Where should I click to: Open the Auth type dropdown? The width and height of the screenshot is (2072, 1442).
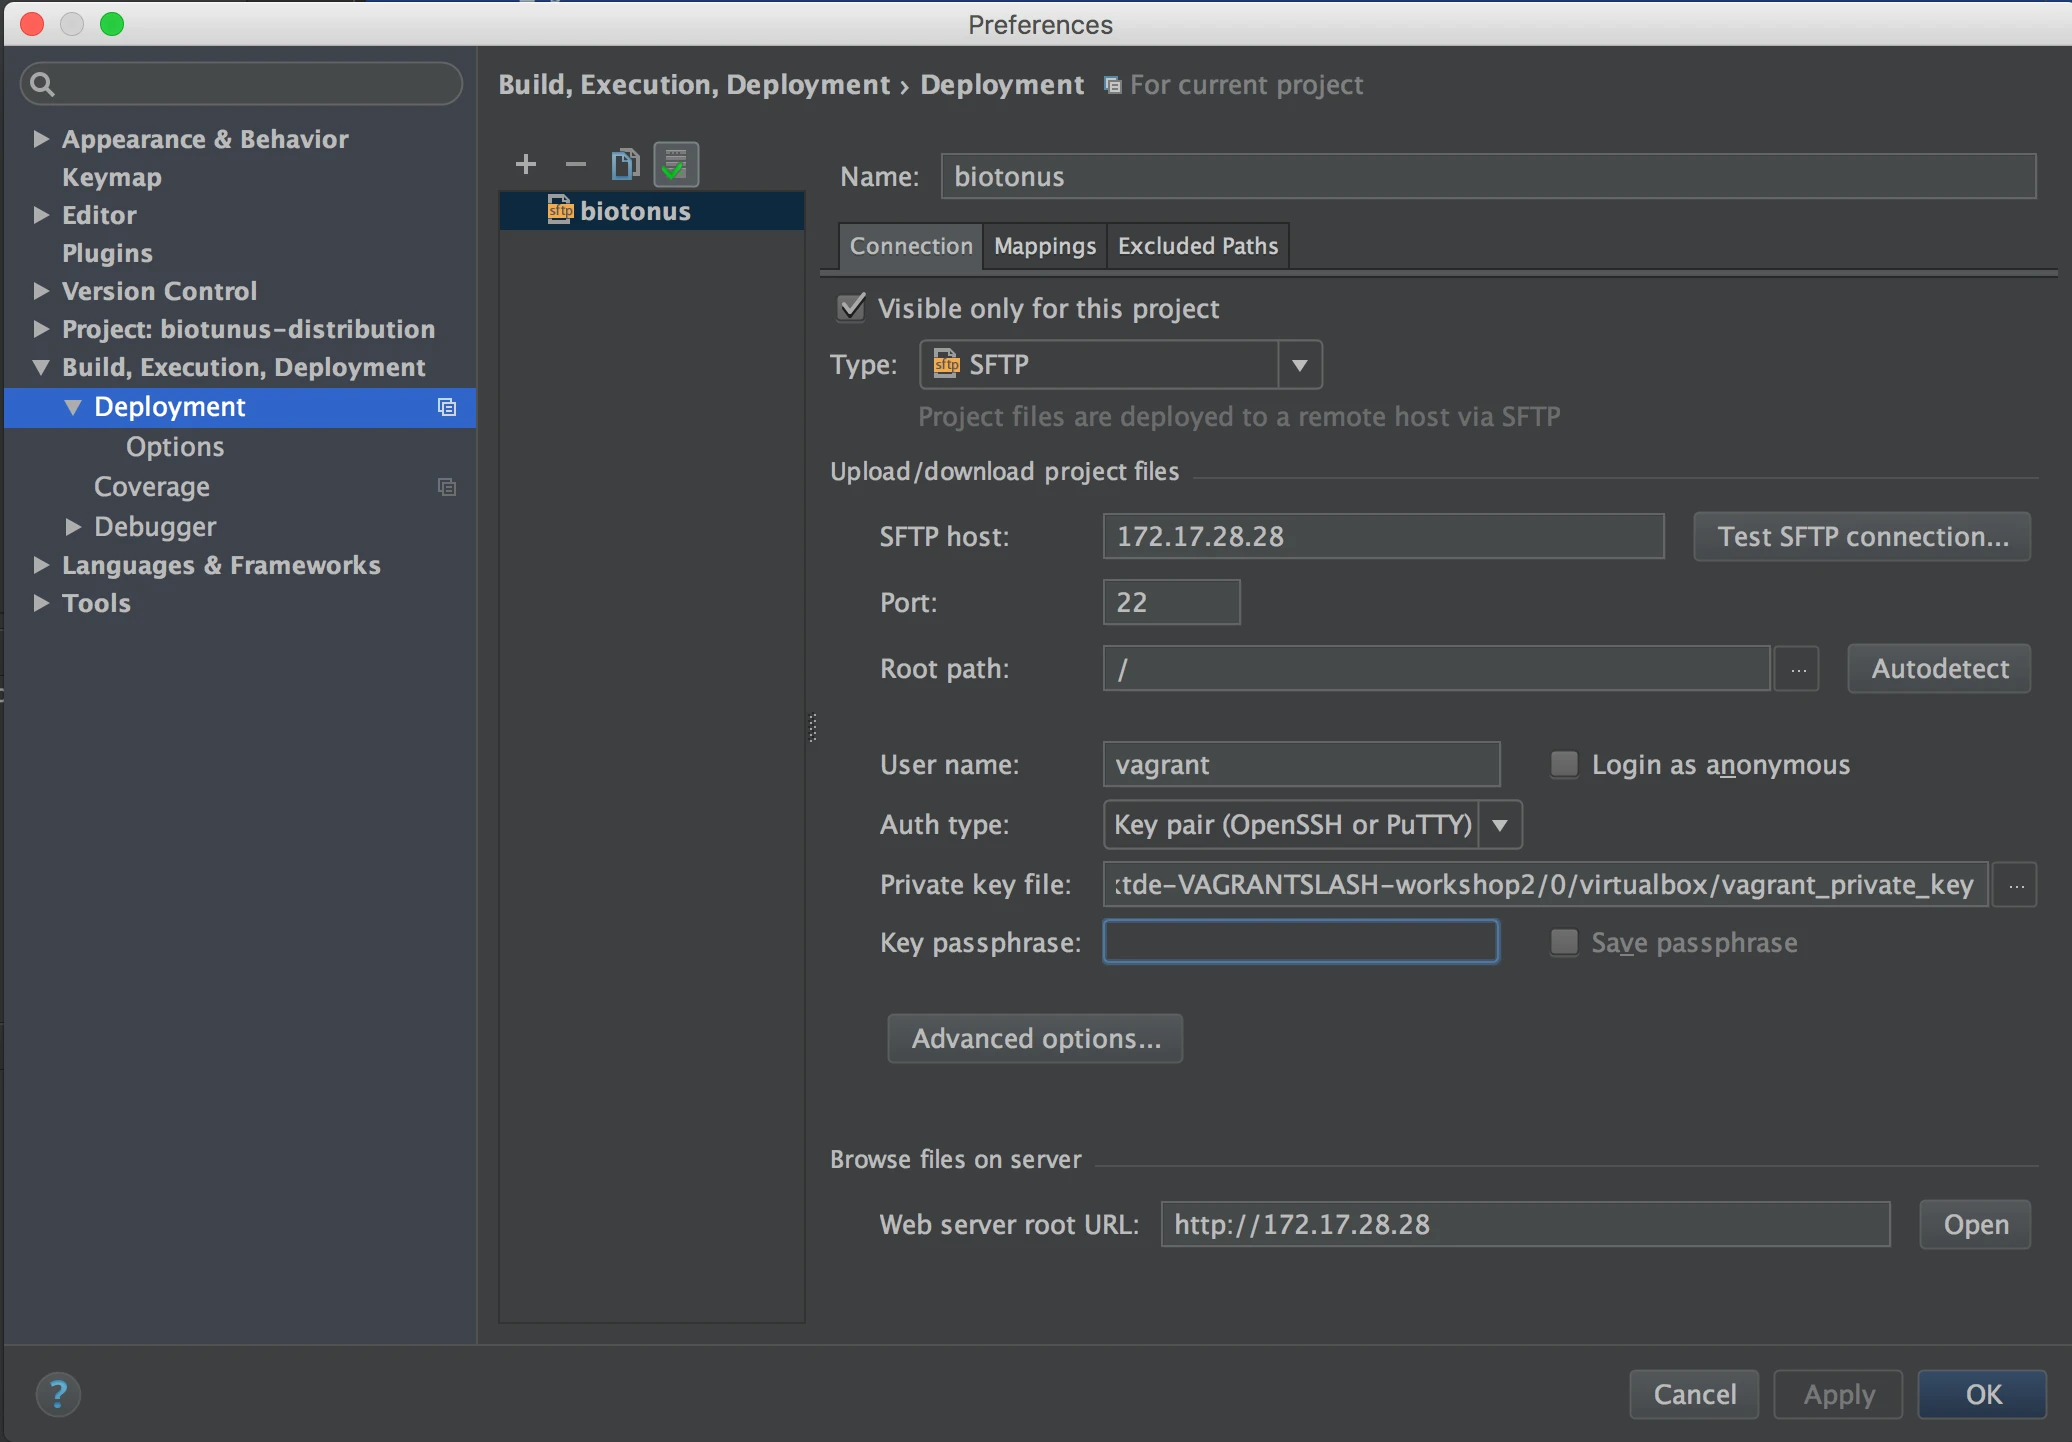(1499, 825)
